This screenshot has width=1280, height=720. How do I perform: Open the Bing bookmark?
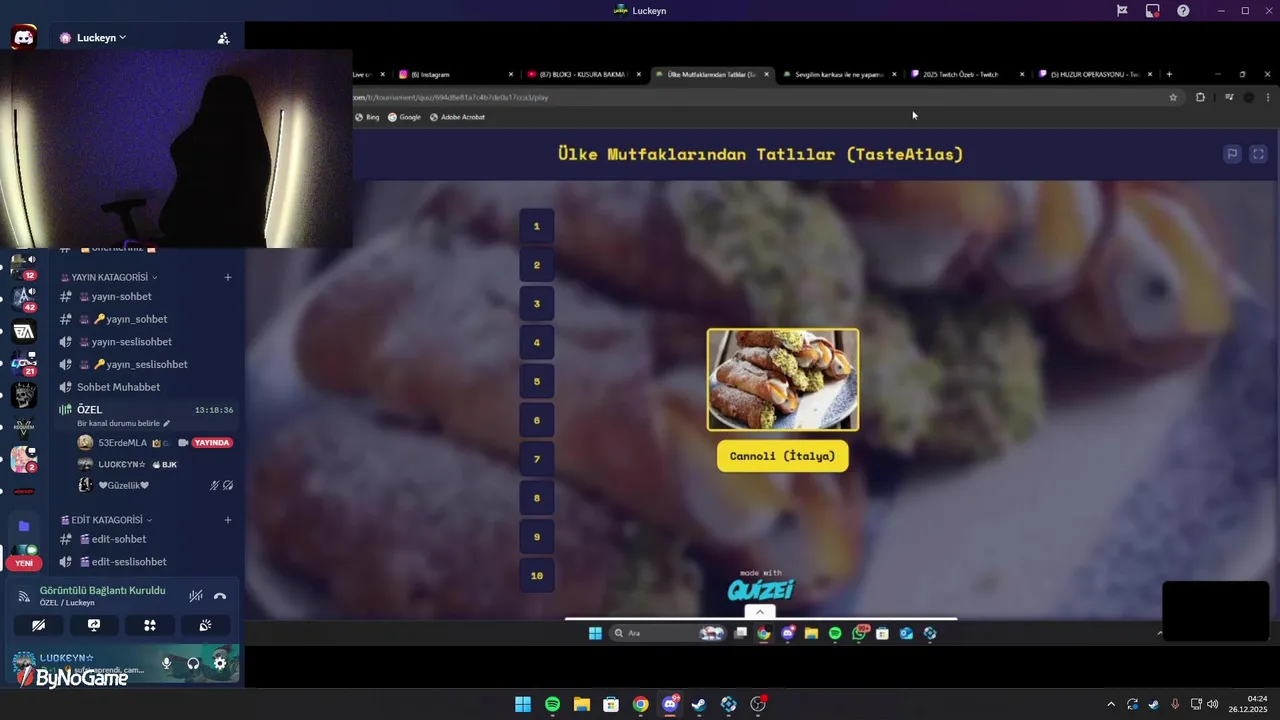[367, 117]
